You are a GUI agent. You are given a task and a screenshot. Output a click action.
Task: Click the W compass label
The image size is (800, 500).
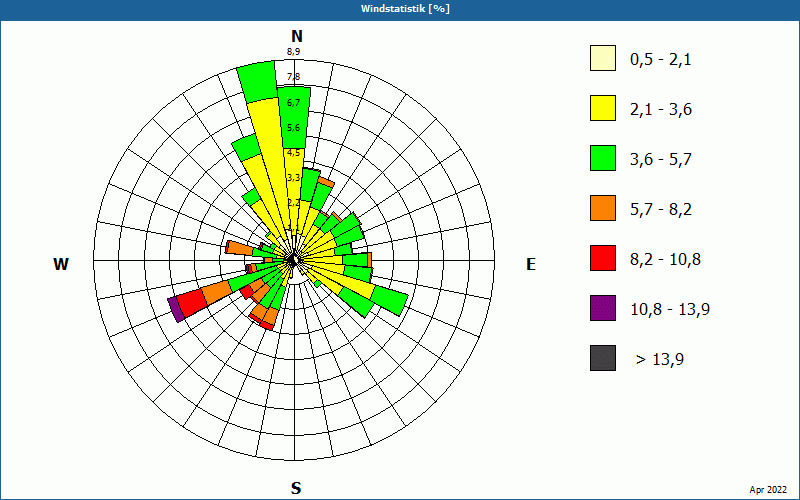tap(61, 264)
